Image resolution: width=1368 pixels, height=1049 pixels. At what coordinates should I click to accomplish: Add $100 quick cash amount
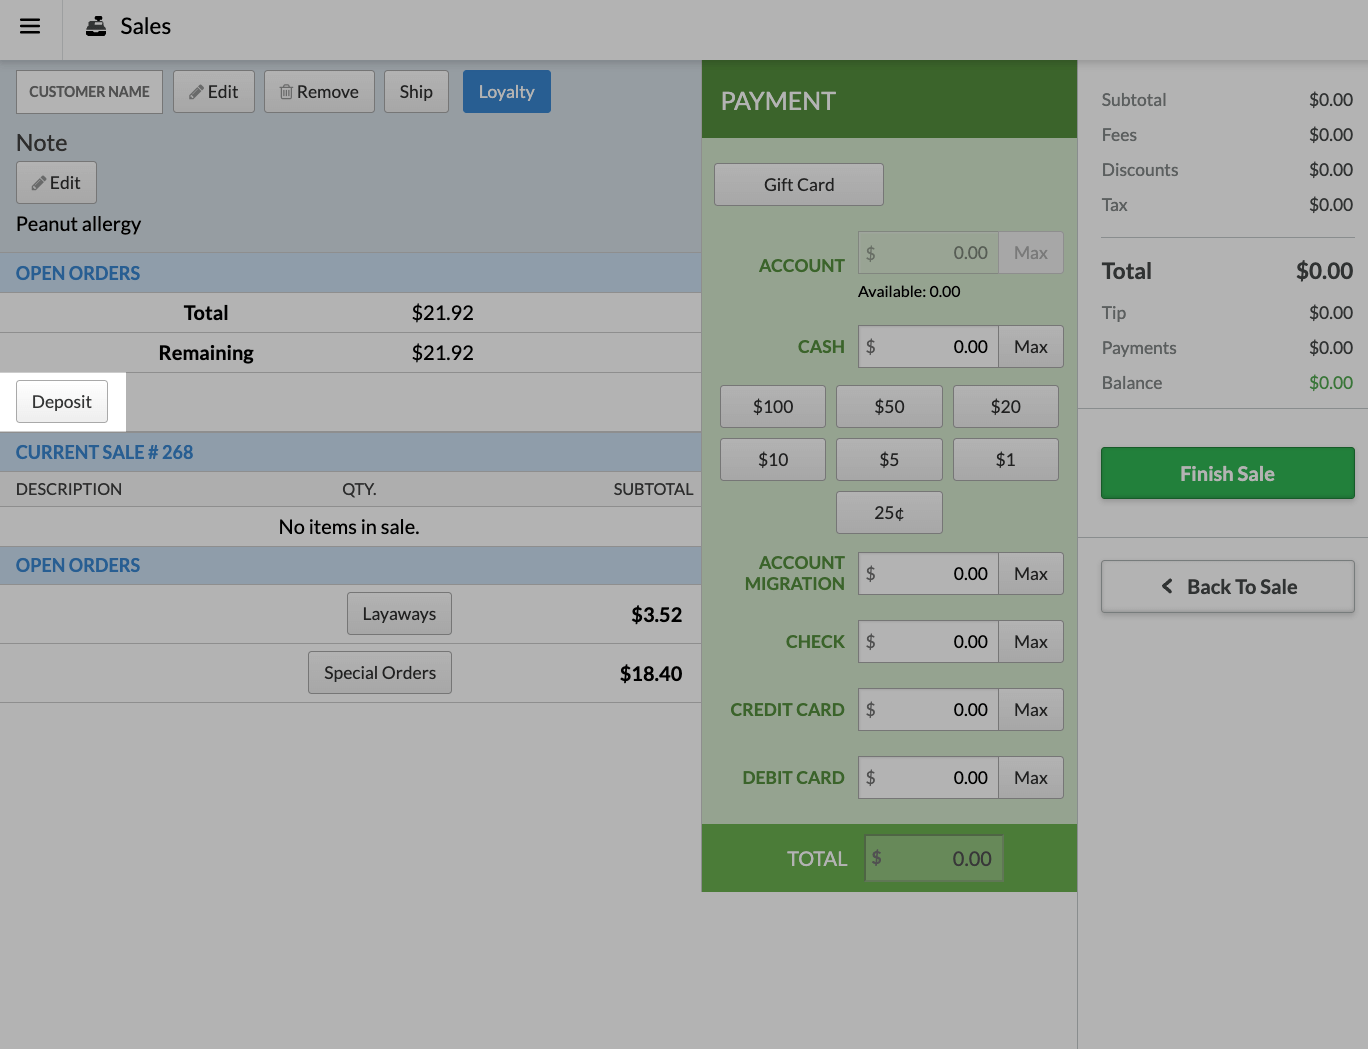[772, 406]
